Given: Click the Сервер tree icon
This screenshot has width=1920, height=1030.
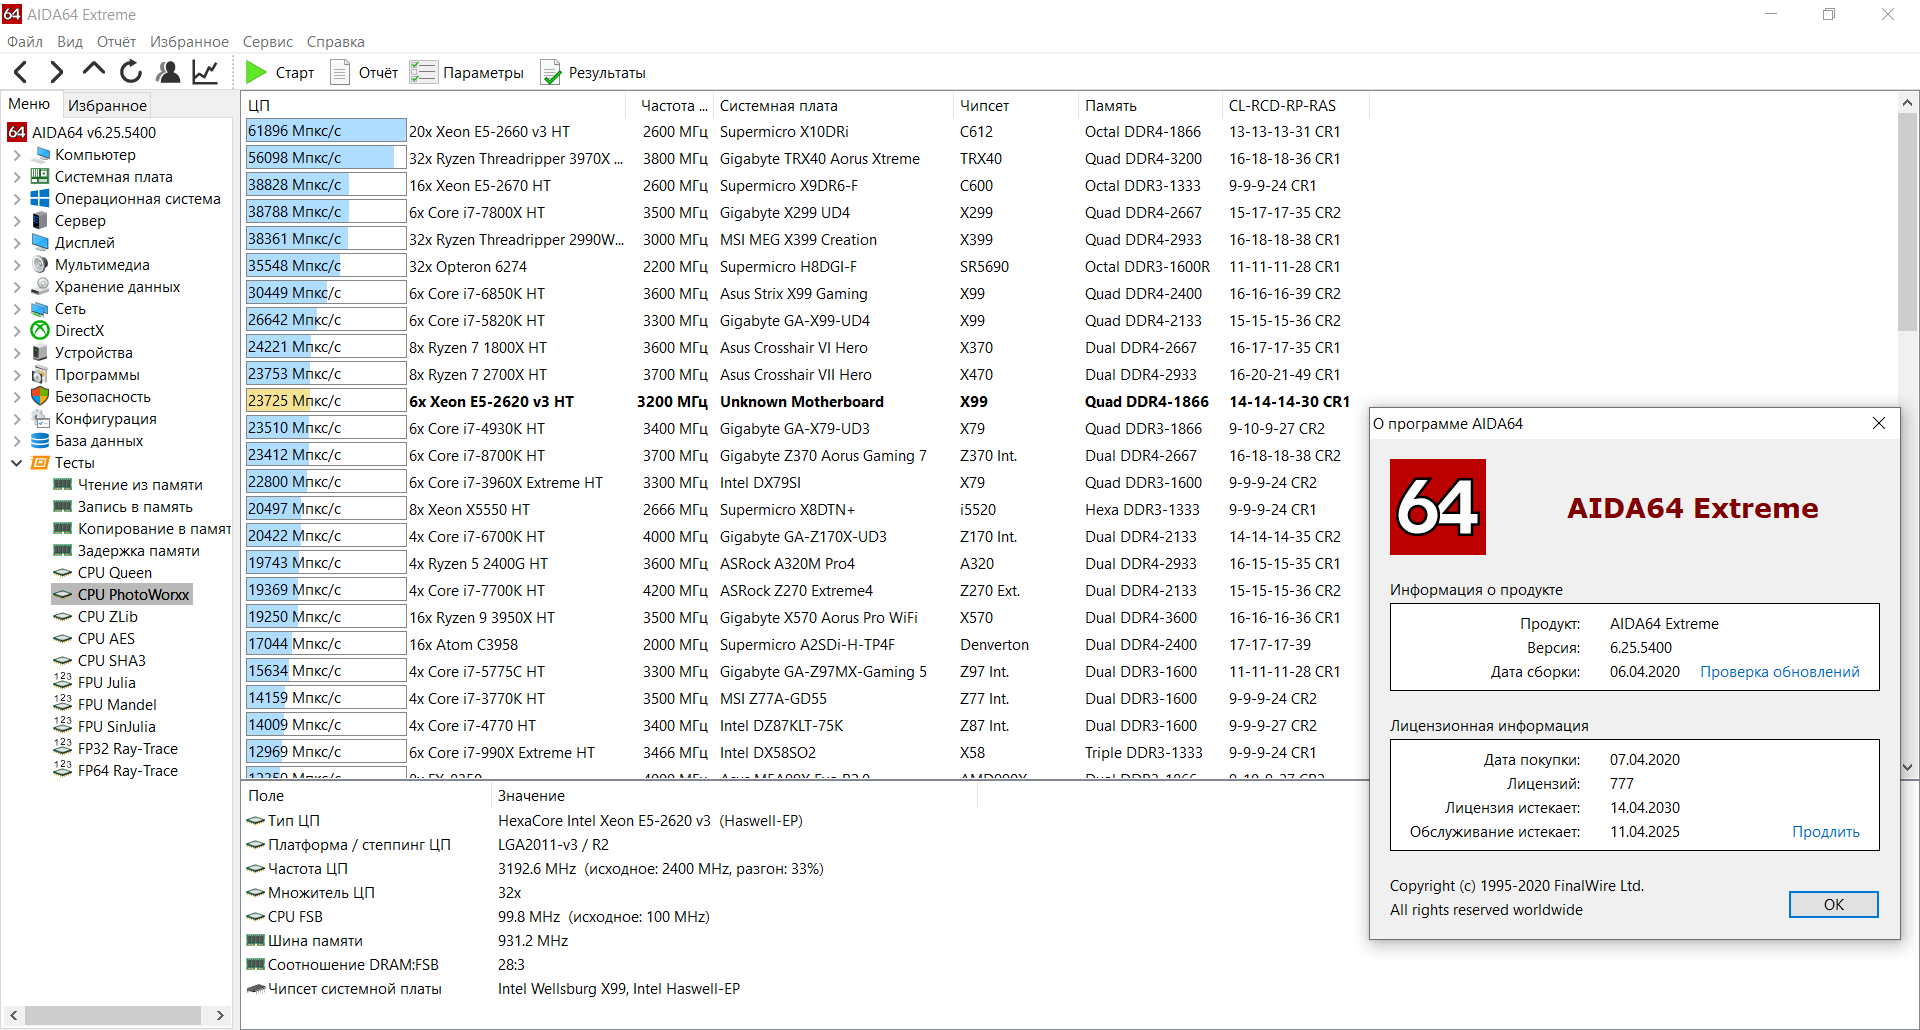Looking at the screenshot, I should tap(41, 220).
